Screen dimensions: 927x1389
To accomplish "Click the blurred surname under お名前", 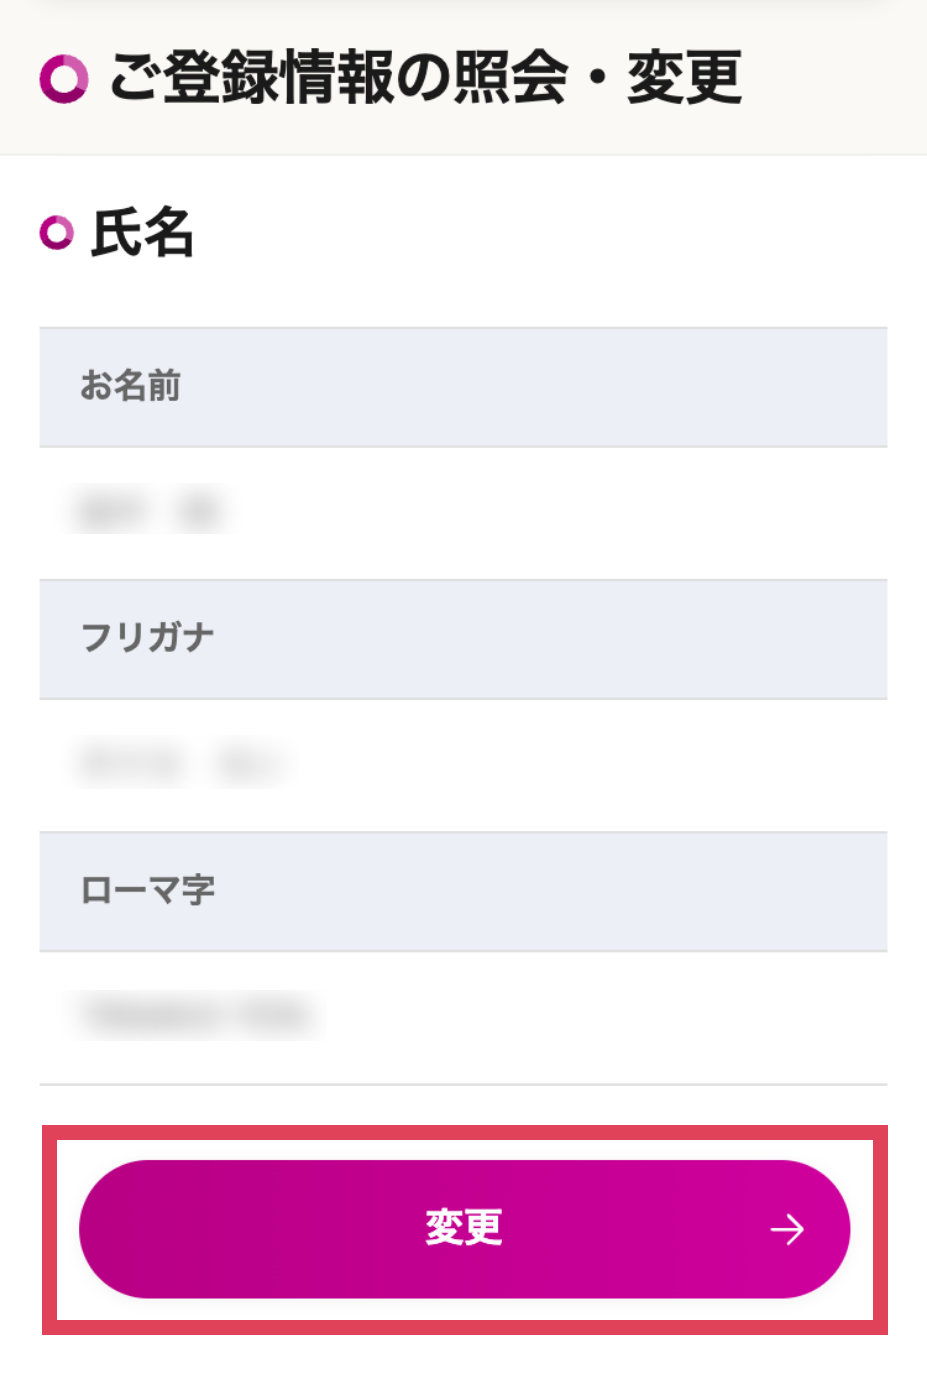I will tap(110, 511).
